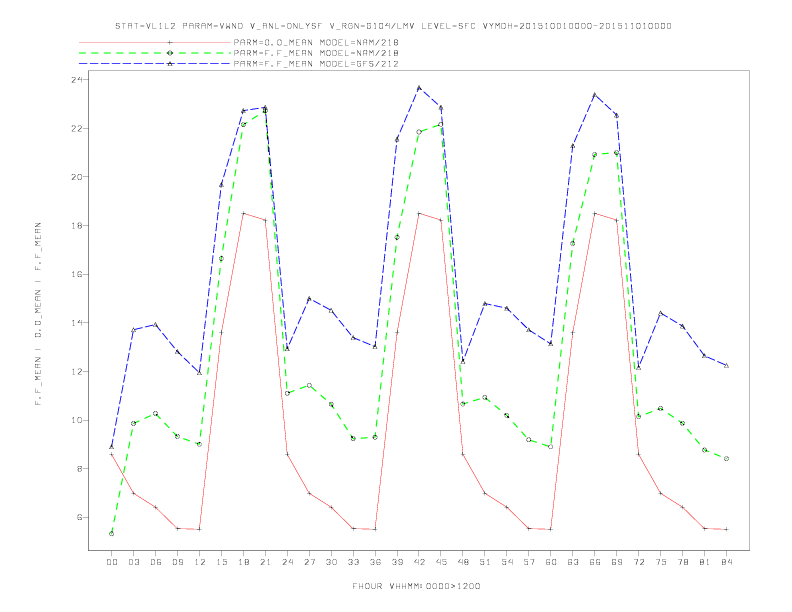Click red O.O_MEAN plus marker at hour 00
Screen dimensions: 792x612
point(112,454)
